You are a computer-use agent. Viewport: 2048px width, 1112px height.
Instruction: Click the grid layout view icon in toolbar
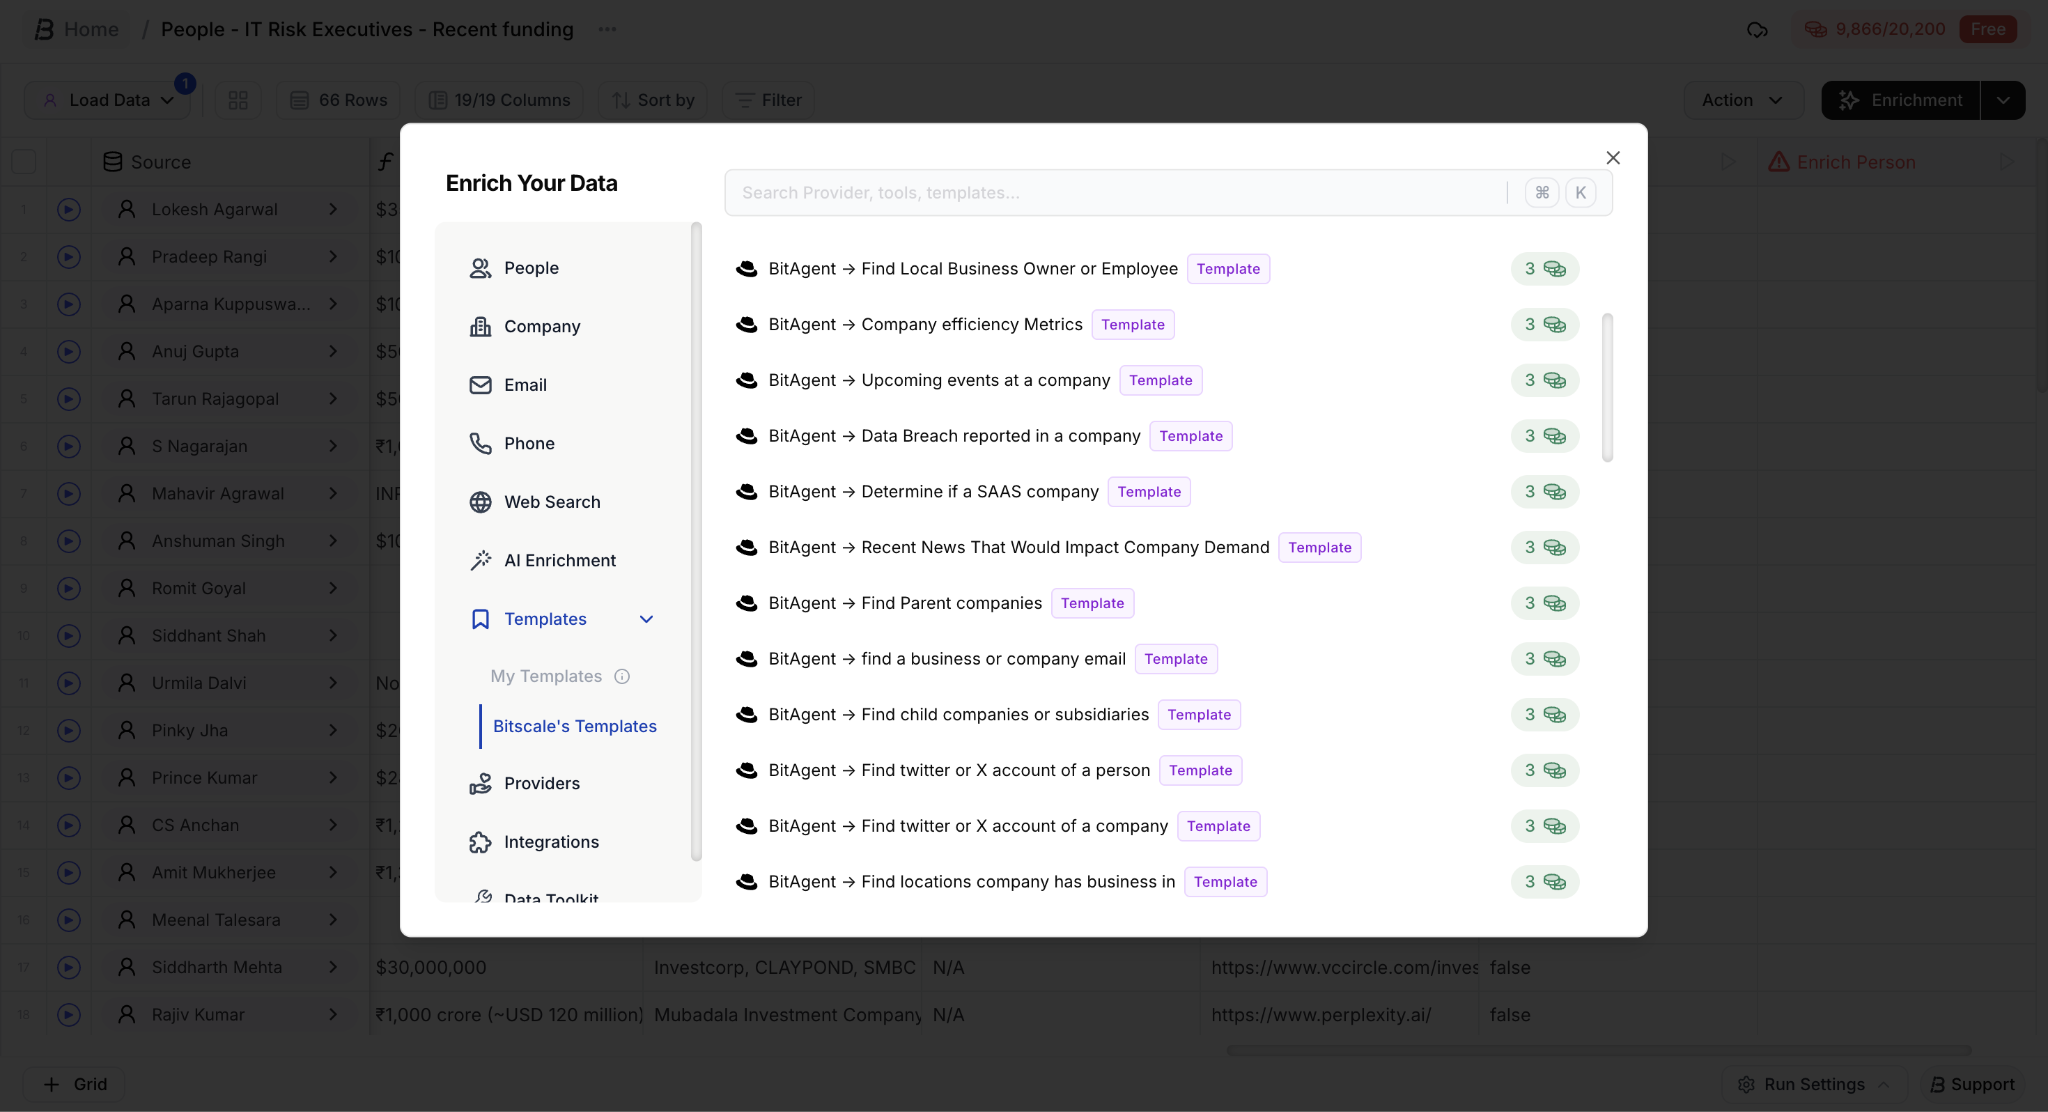238,100
